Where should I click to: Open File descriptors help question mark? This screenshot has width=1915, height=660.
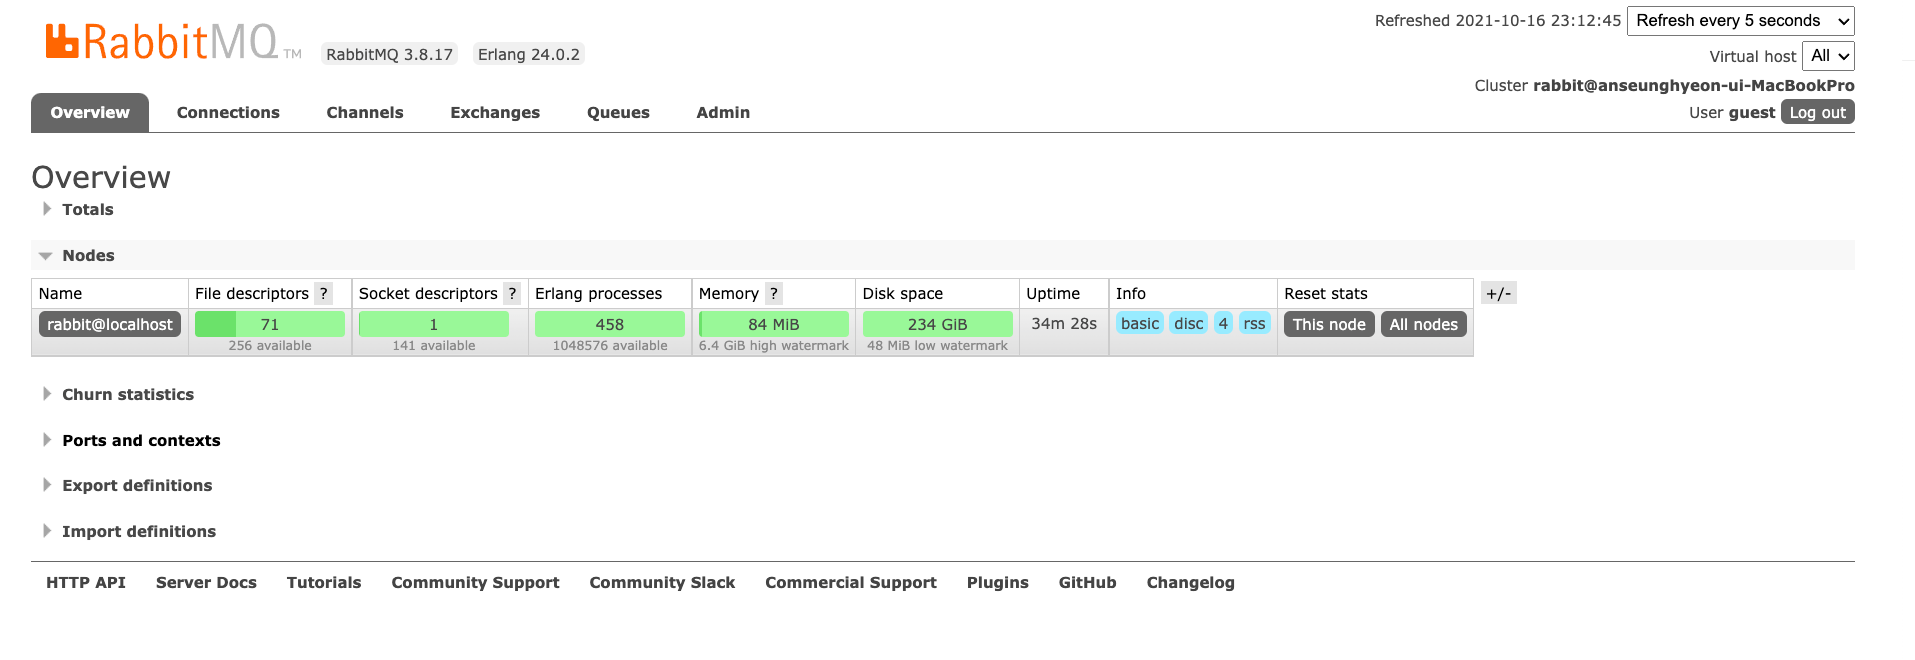[x=324, y=293]
